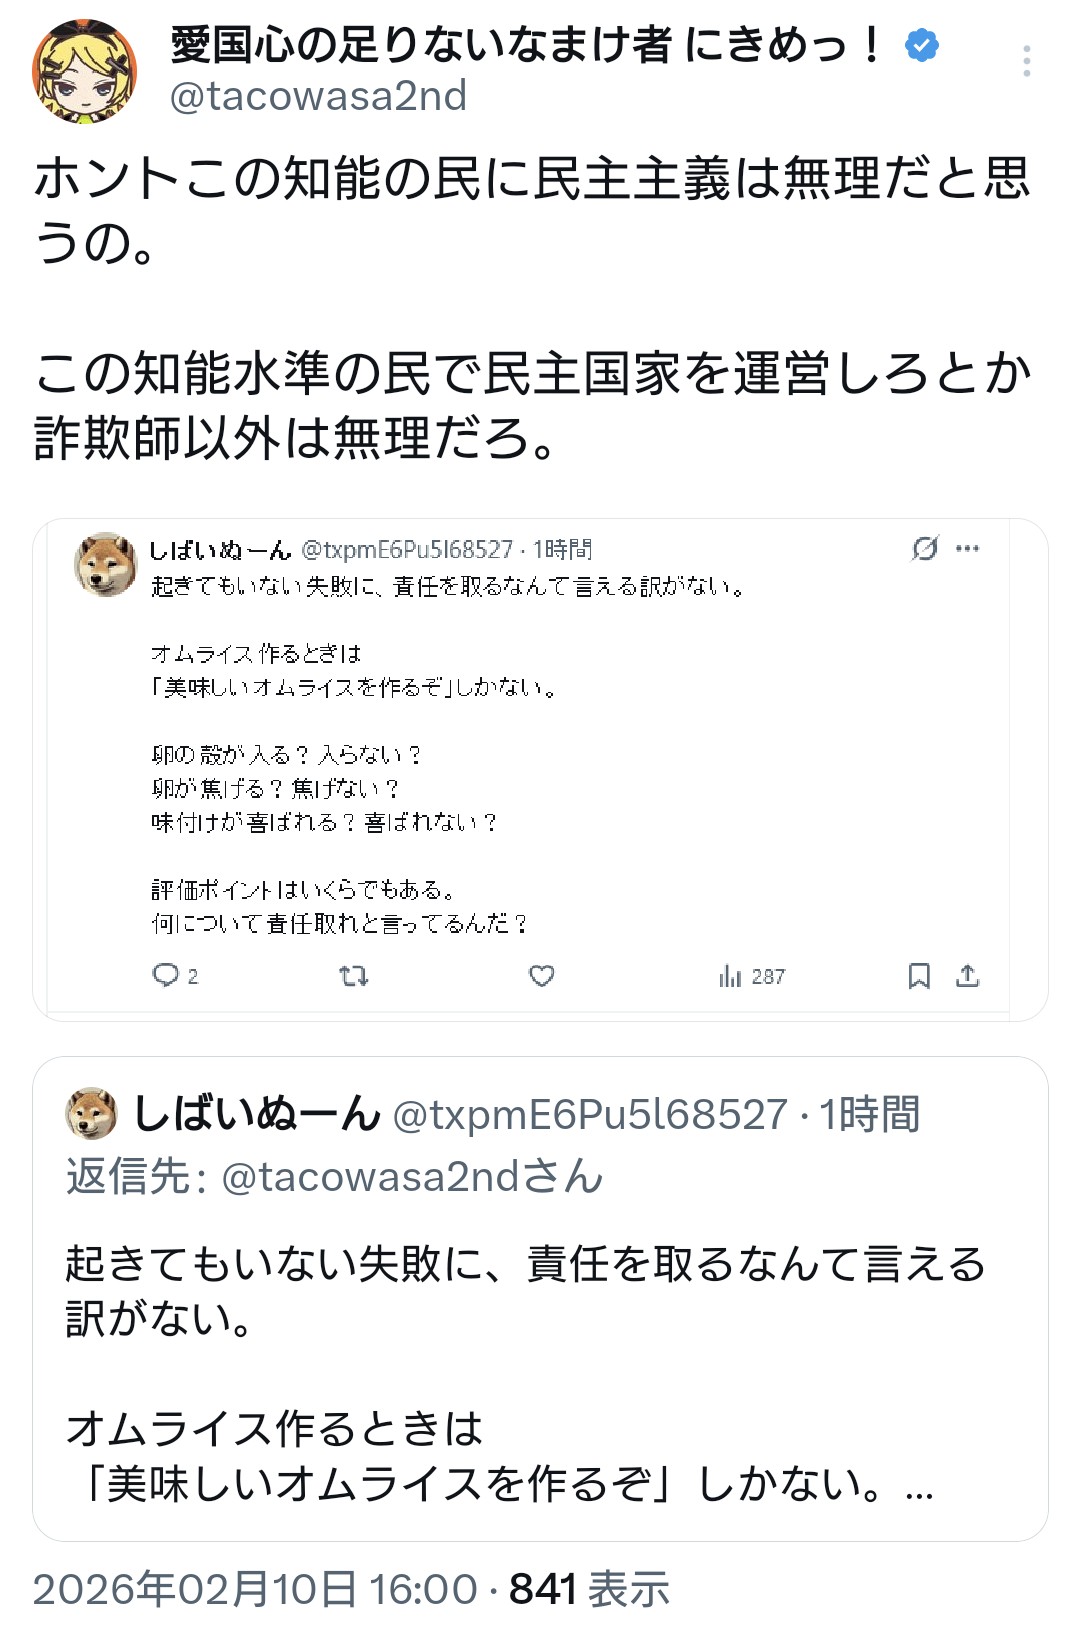Image resolution: width=1080 pixels, height=1640 pixels.
Task: Click the bar-chart views icon showing 287
Action: coord(731,976)
